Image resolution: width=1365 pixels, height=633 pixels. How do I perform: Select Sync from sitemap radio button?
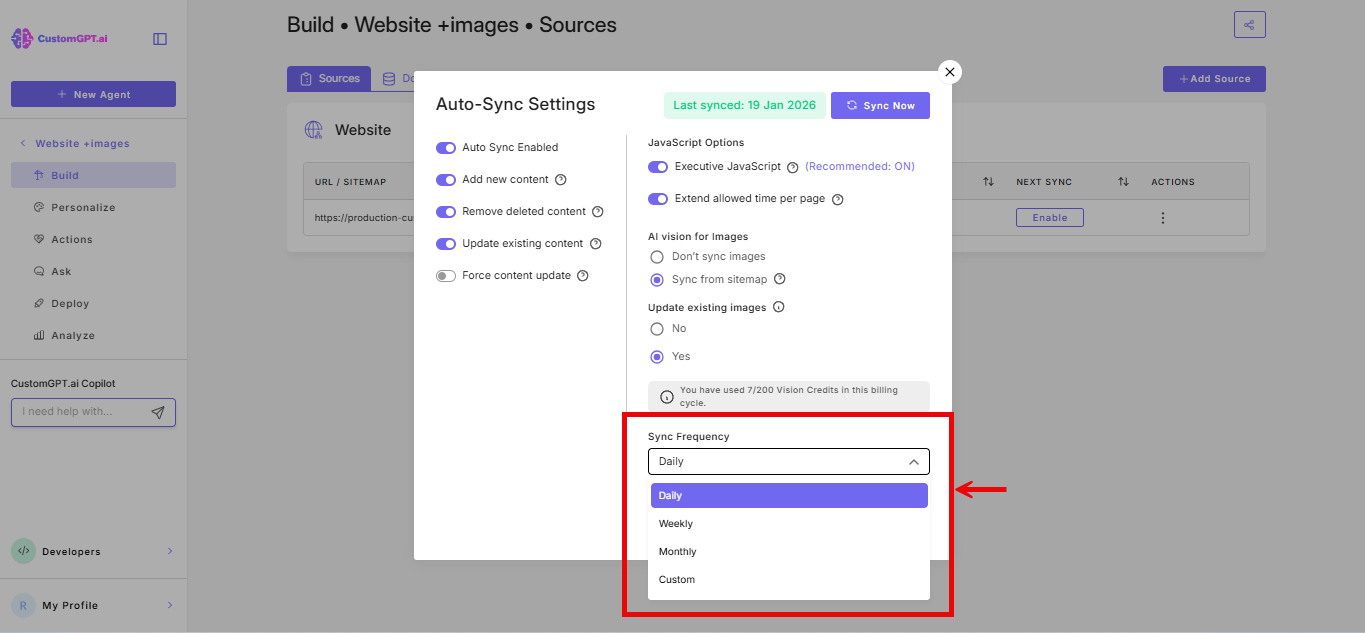pos(657,280)
